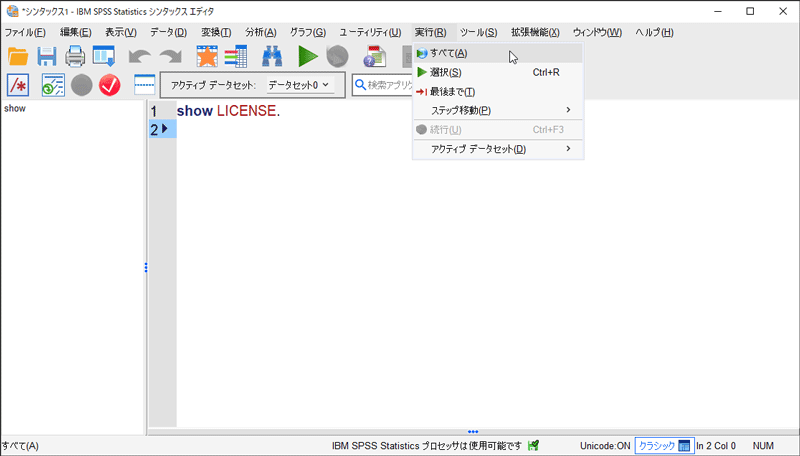
Task: Click the クラシック status bar label
Action: pyautogui.click(x=657, y=446)
